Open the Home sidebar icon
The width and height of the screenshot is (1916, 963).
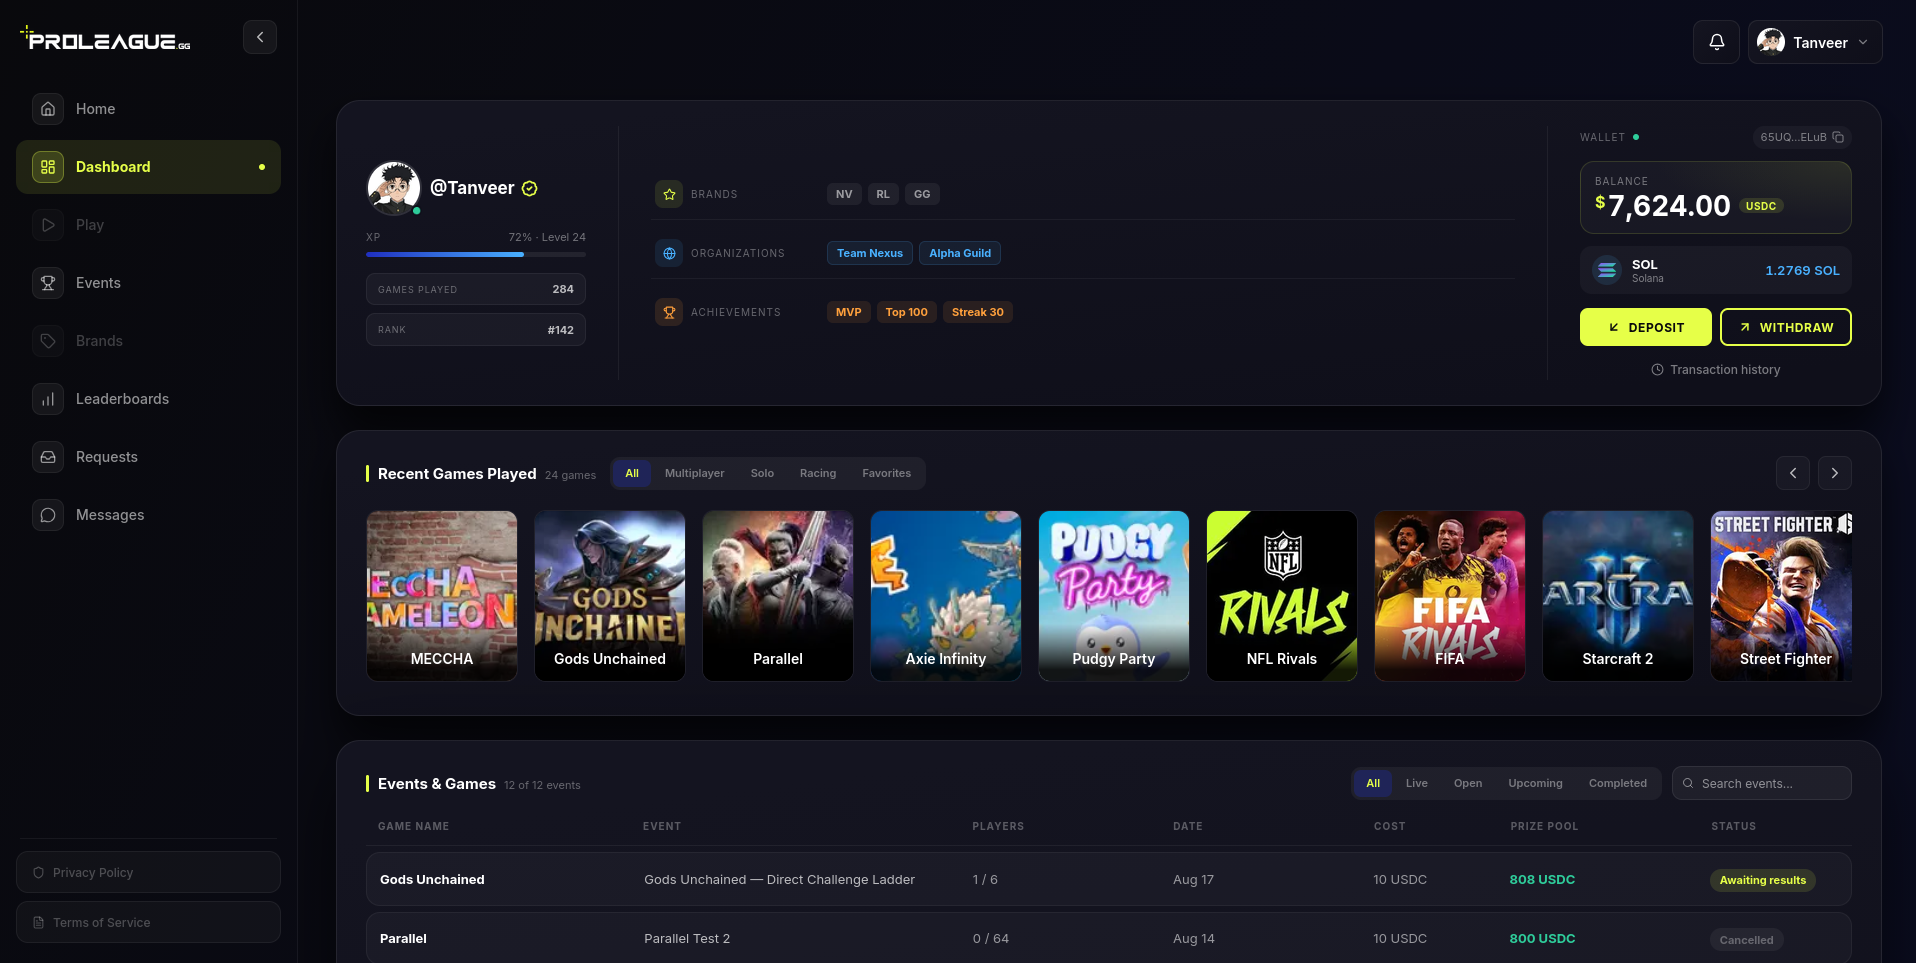(x=48, y=109)
